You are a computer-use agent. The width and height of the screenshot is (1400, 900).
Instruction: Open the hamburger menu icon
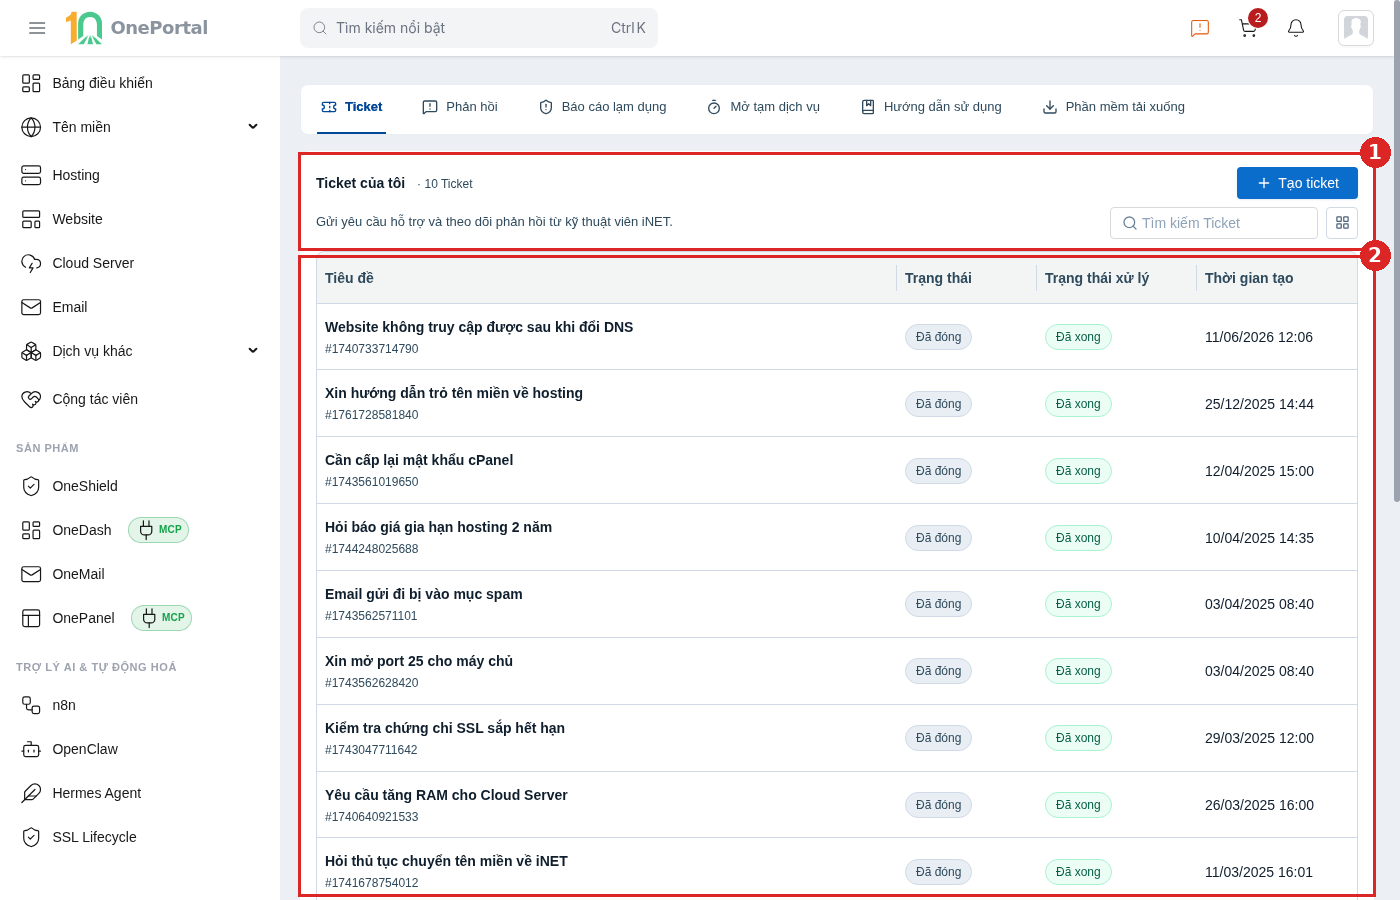click(37, 28)
